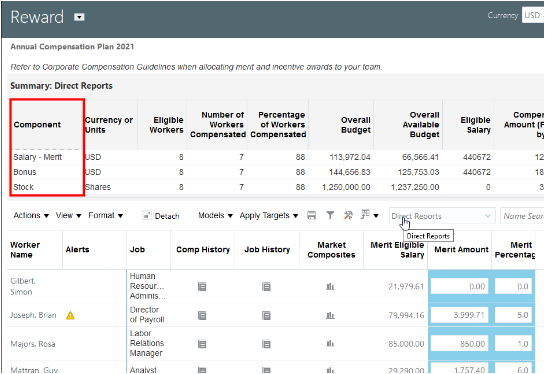Open the Format menu

(106, 216)
